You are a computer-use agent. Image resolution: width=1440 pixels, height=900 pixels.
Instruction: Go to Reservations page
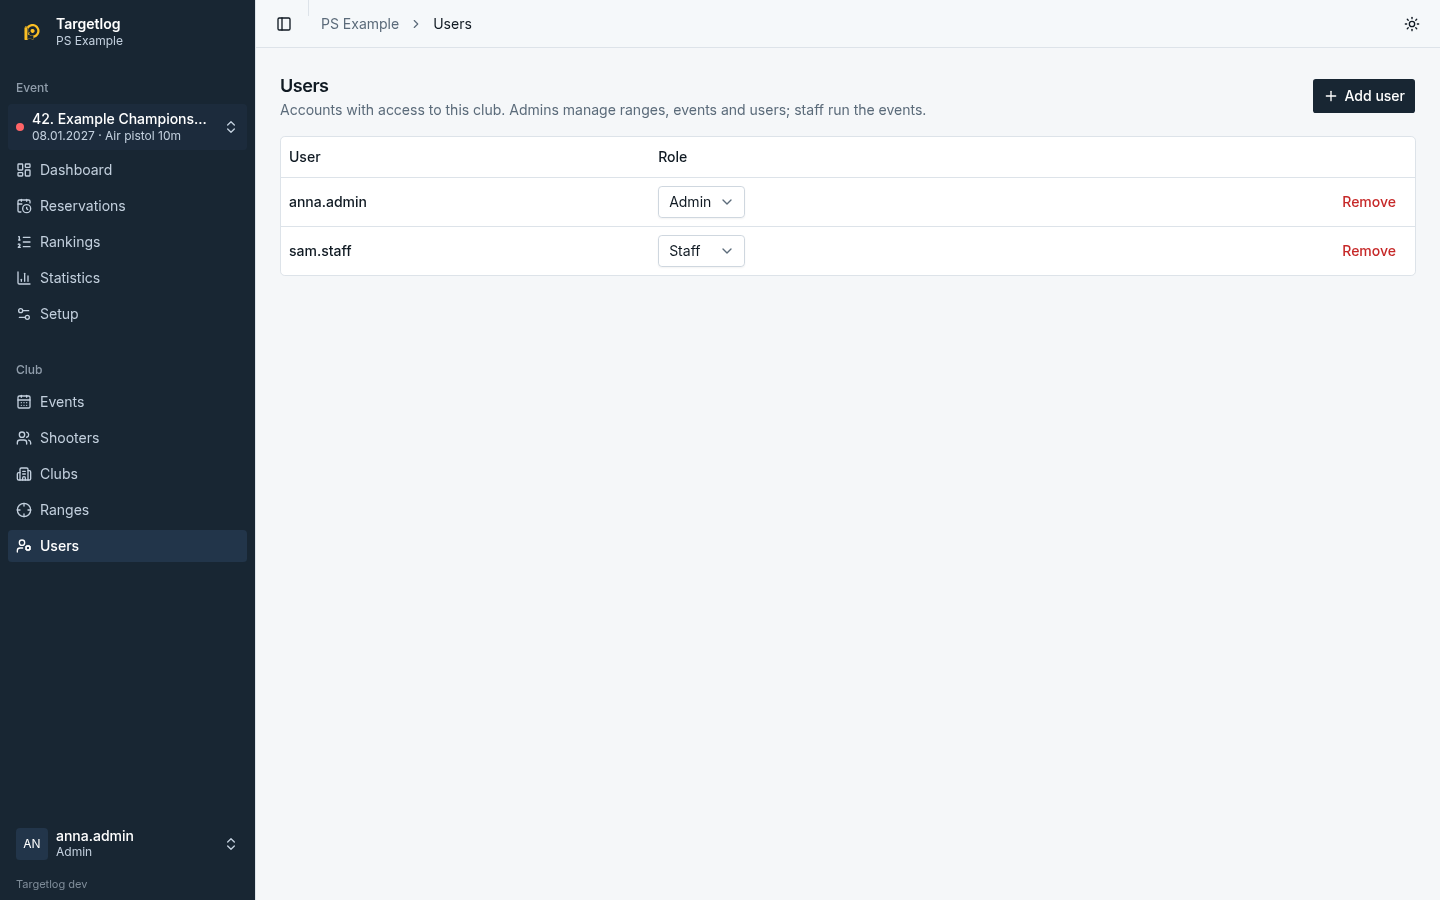tap(127, 206)
